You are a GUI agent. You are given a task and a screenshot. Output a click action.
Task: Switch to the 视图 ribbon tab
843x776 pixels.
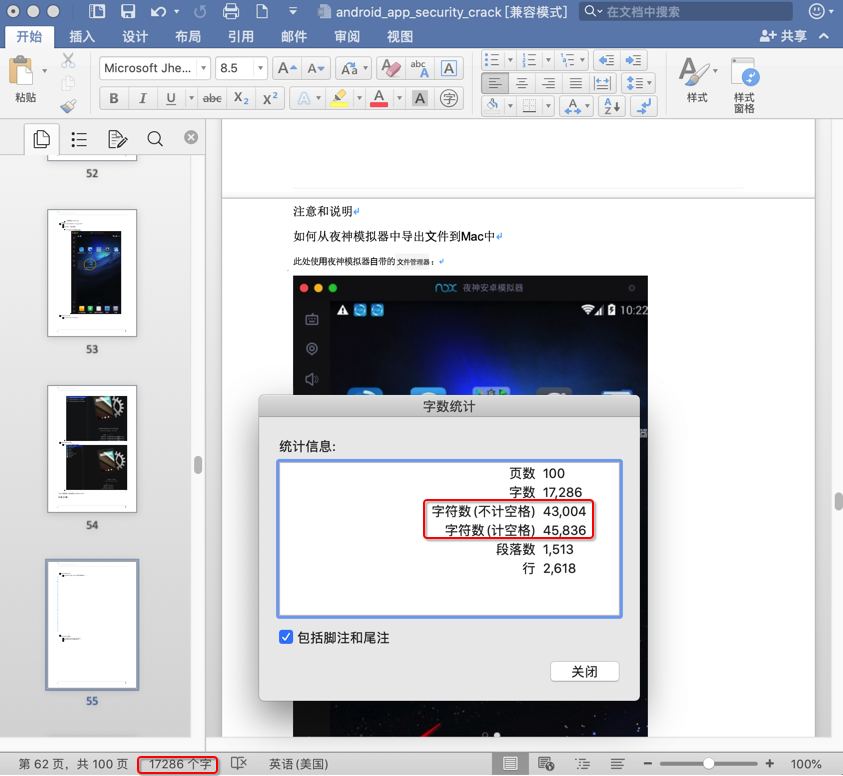coord(399,37)
